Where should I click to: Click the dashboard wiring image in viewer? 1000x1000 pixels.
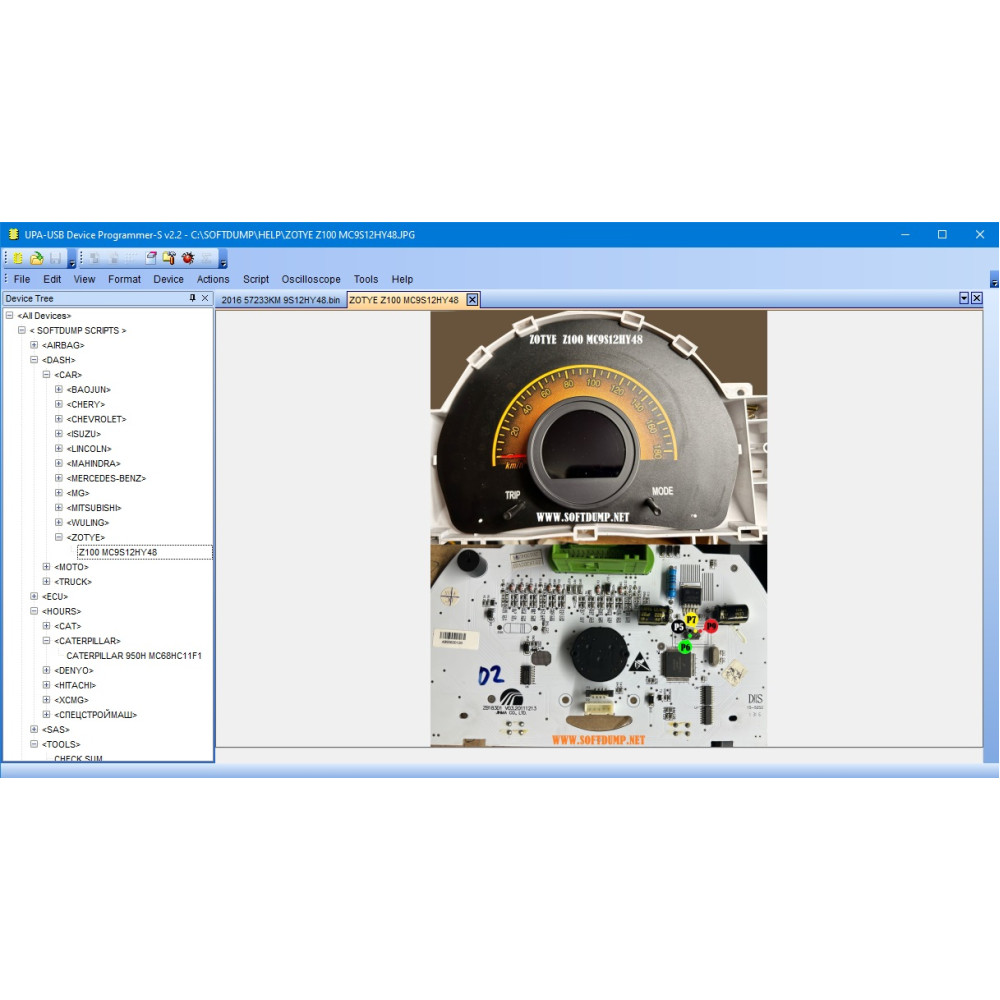[599, 529]
